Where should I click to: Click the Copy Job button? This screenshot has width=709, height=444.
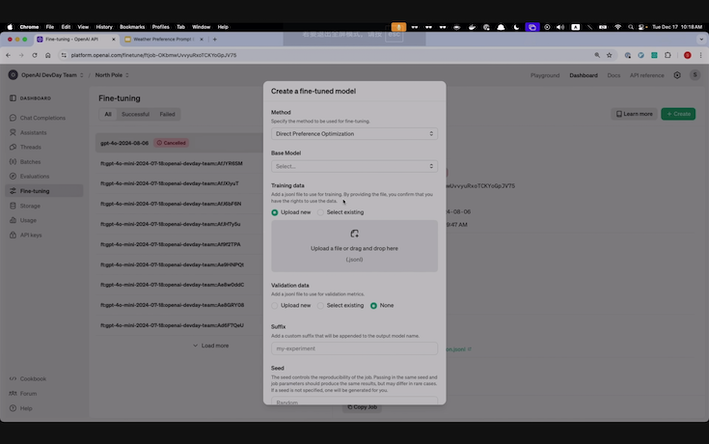[361, 407]
